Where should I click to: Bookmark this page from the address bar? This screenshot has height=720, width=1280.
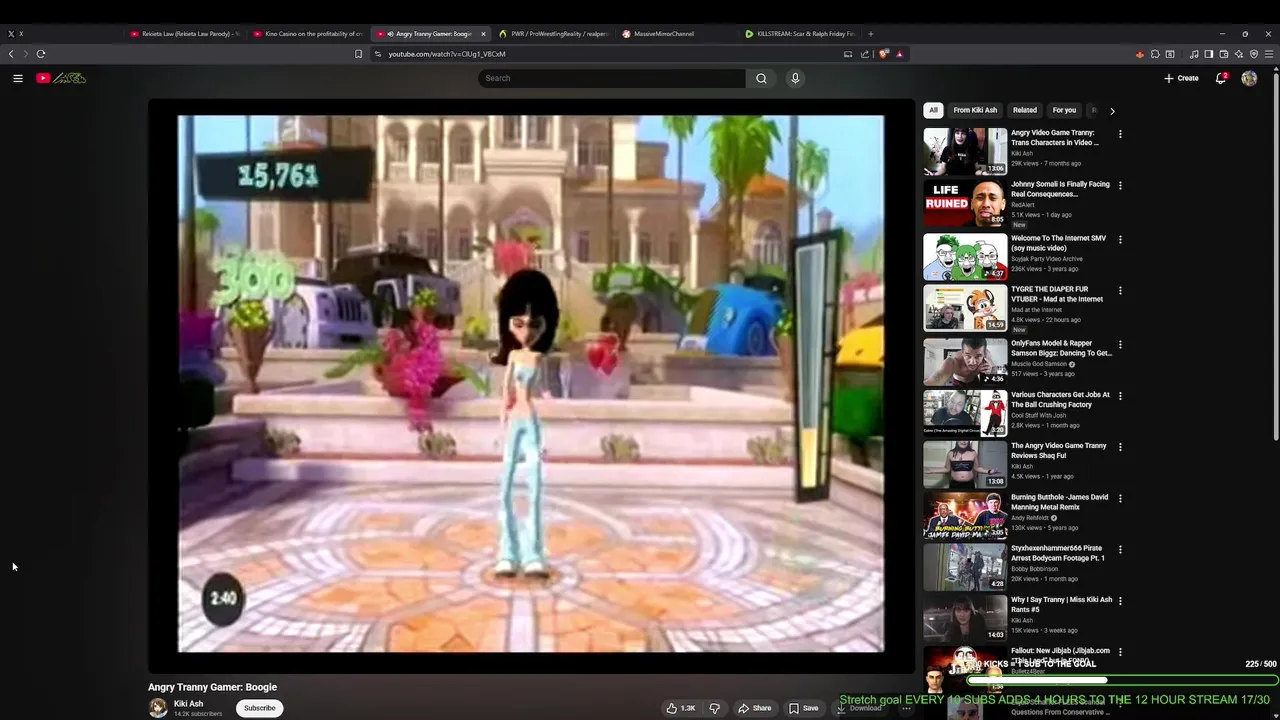(x=359, y=54)
